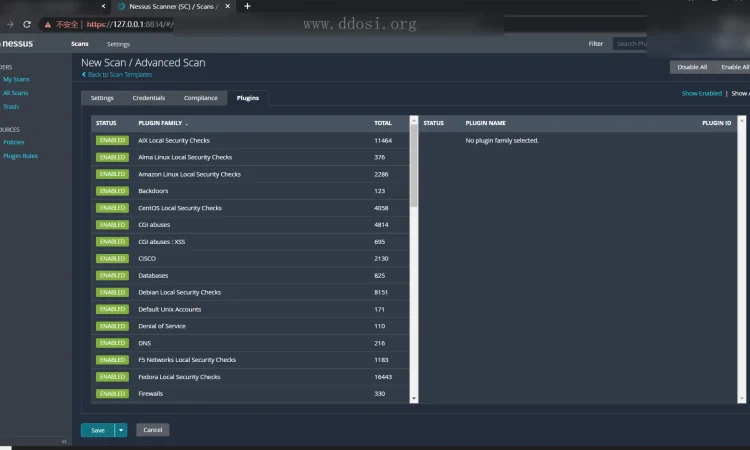750x450 pixels.
Task: Collapse the sidebar with double-chevron icon
Action: [64, 441]
